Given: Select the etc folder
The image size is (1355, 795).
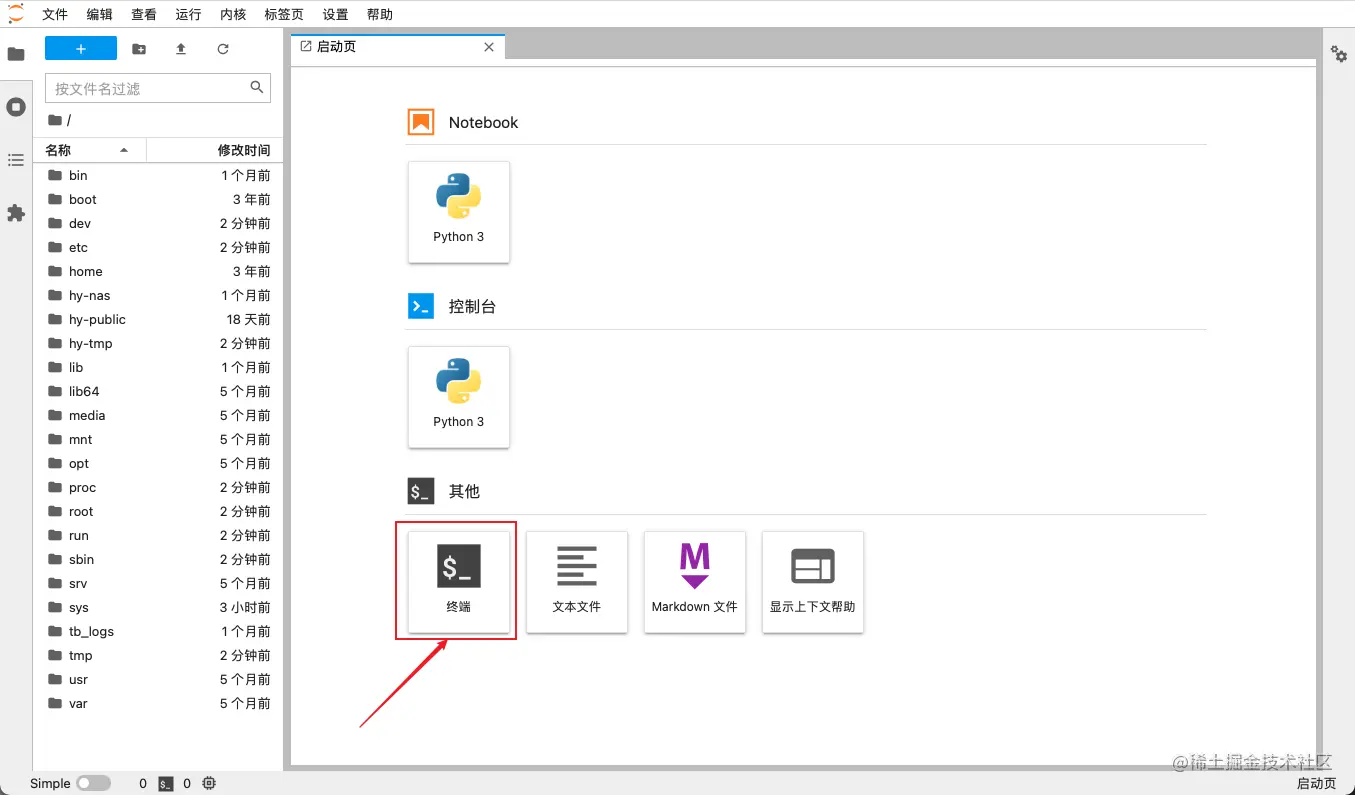Looking at the screenshot, I should click(158, 247).
